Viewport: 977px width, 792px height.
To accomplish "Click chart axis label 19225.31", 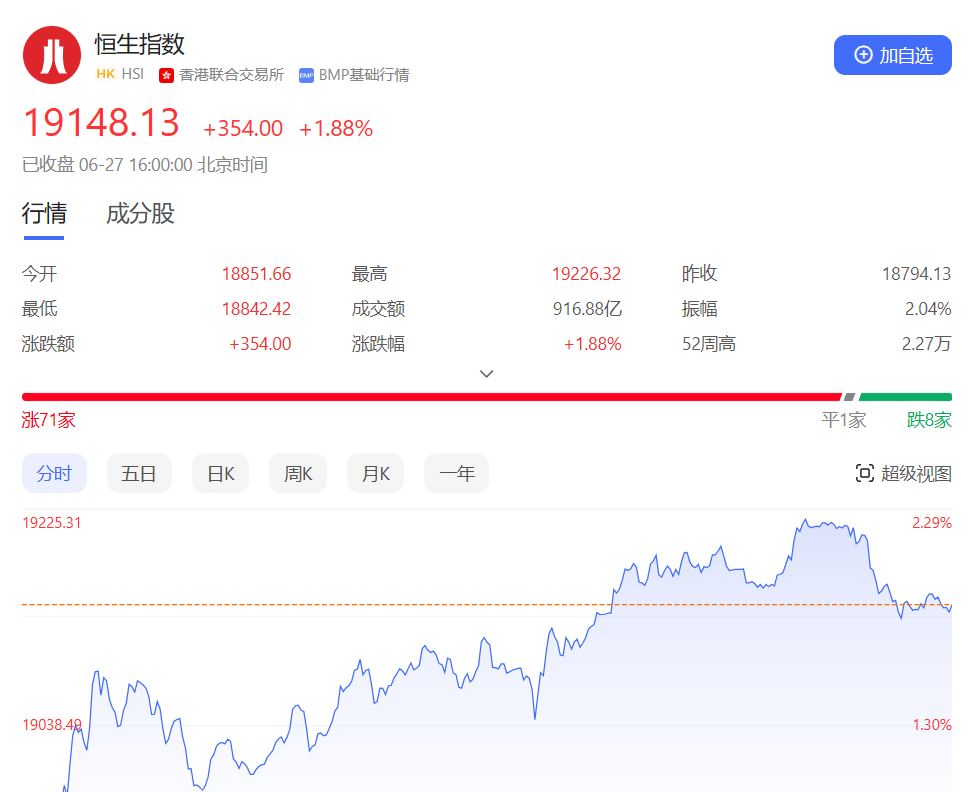I will coord(52,523).
